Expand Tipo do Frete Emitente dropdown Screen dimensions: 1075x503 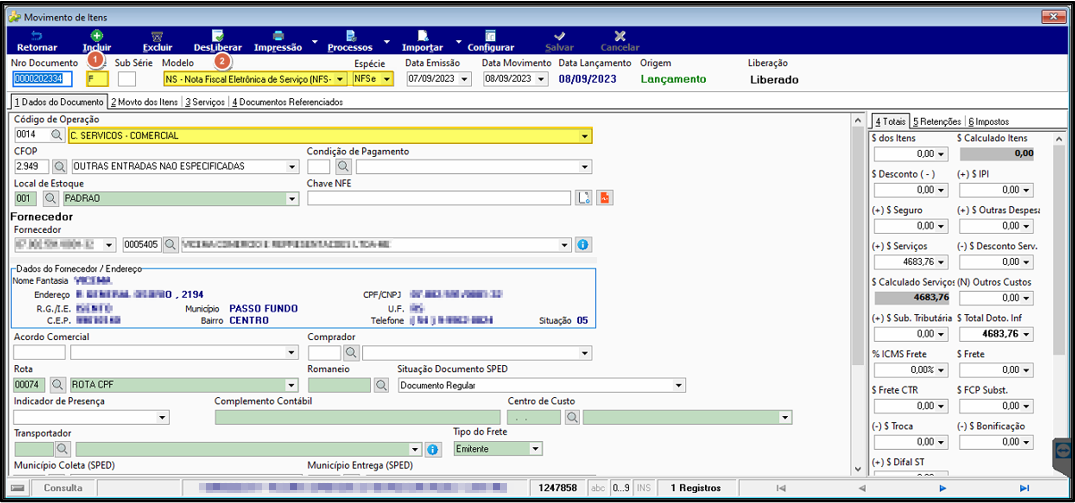tap(536, 450)
